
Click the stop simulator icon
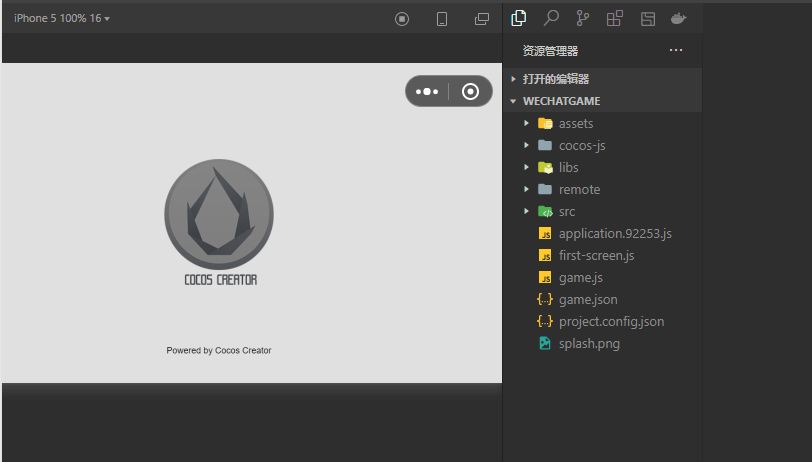402,19
